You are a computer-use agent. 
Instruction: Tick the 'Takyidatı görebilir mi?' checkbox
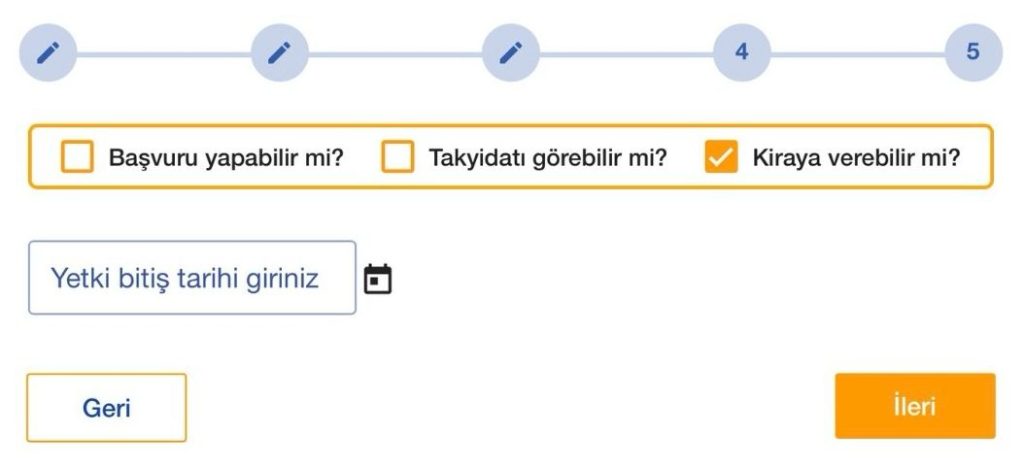coord(398,157)
